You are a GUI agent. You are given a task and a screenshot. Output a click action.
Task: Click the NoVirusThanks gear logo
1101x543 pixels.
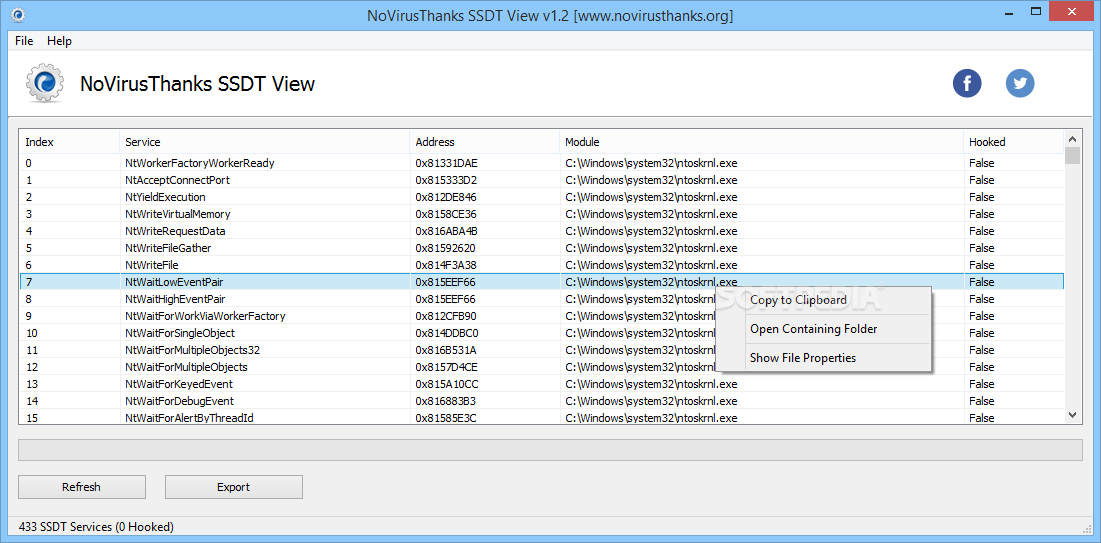(x=45, y=83)
